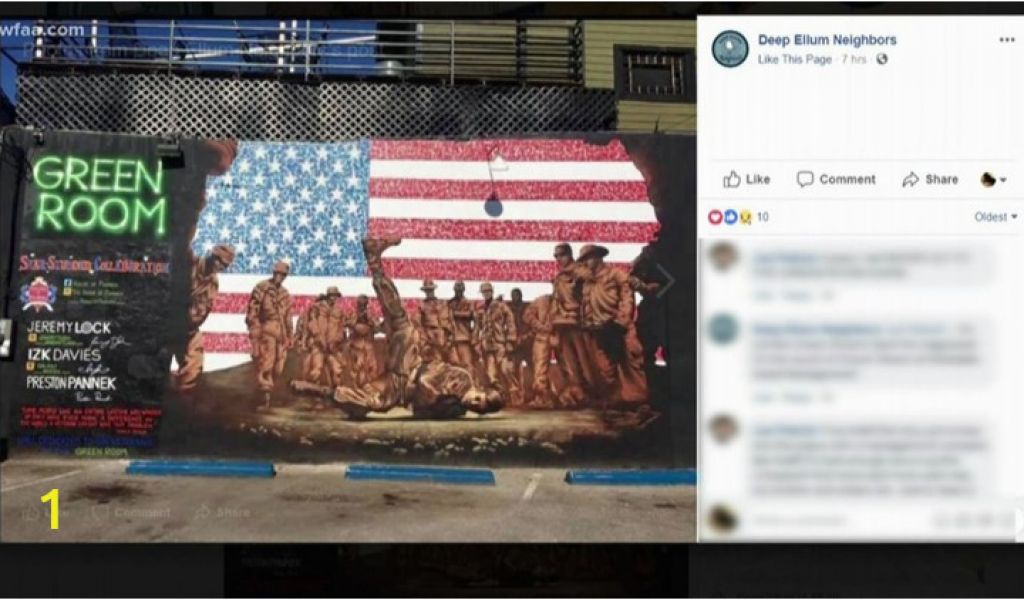1024x600 pixels.
Task: Click the Like This Page link
Action: pyautogui.click(x=795, y=59)
